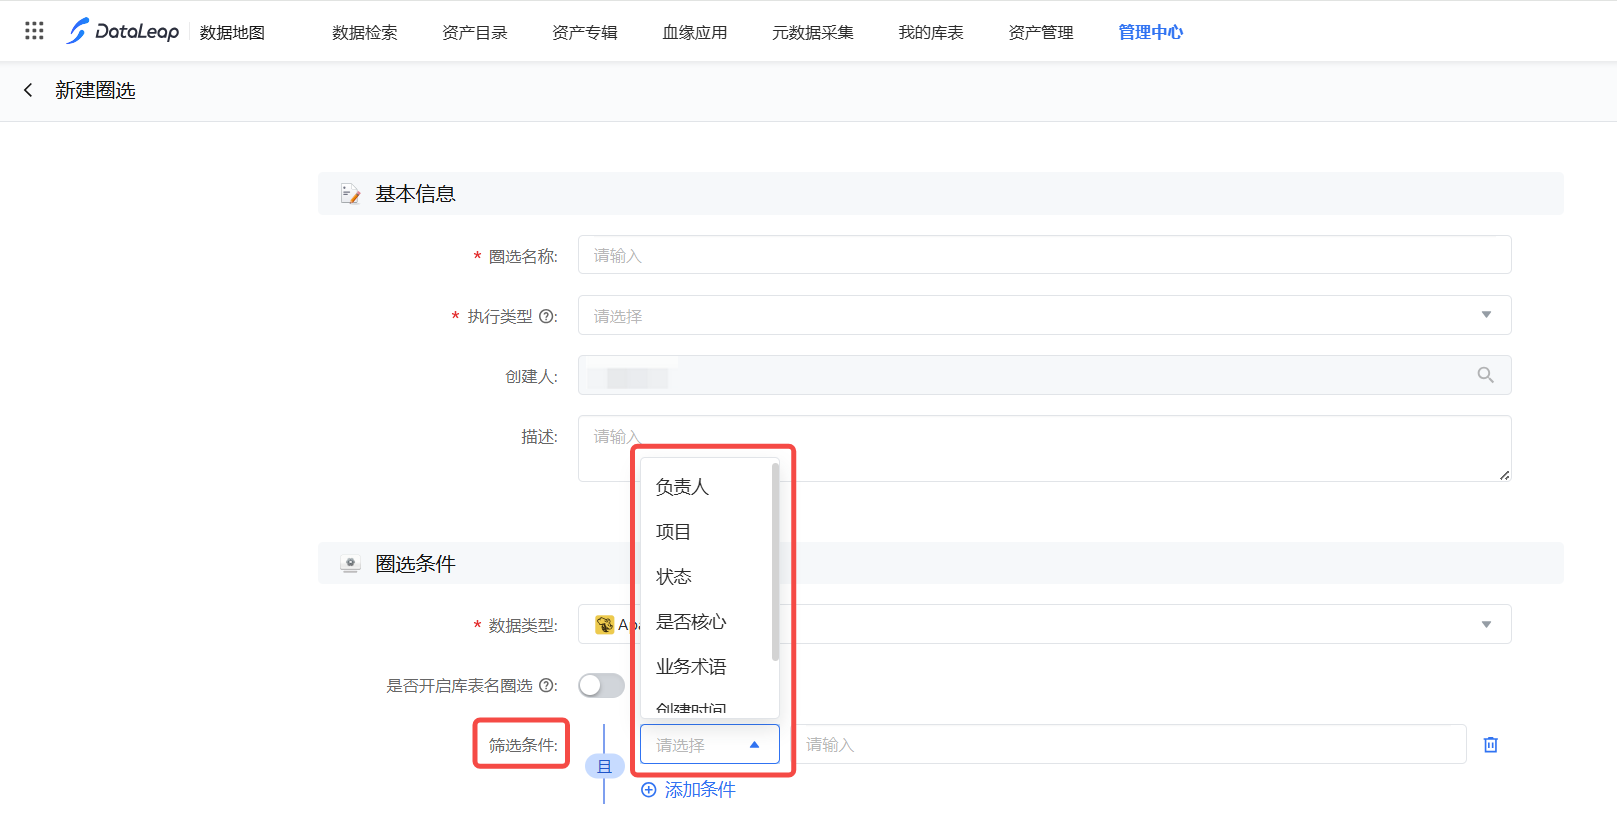
Task: Open the 元数据采集 nav tab
Action: coord(813,32)
